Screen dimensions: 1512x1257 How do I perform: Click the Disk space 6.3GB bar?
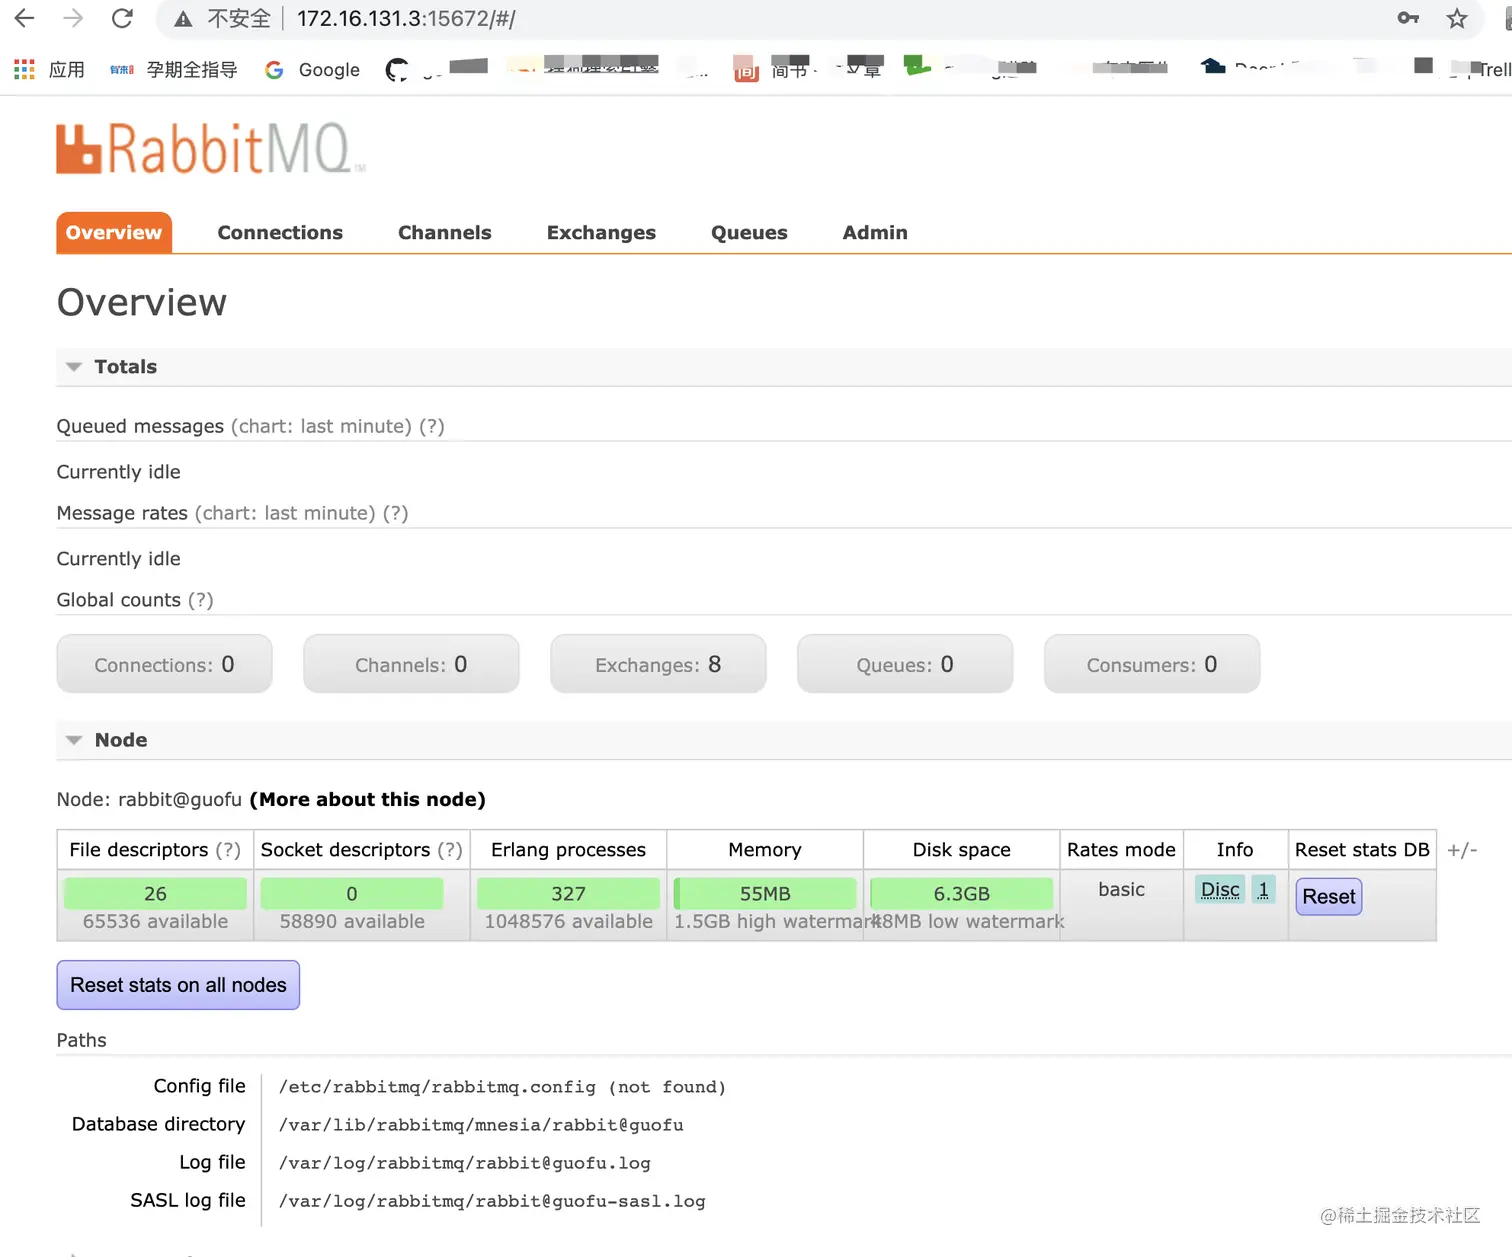pos(961,893)
